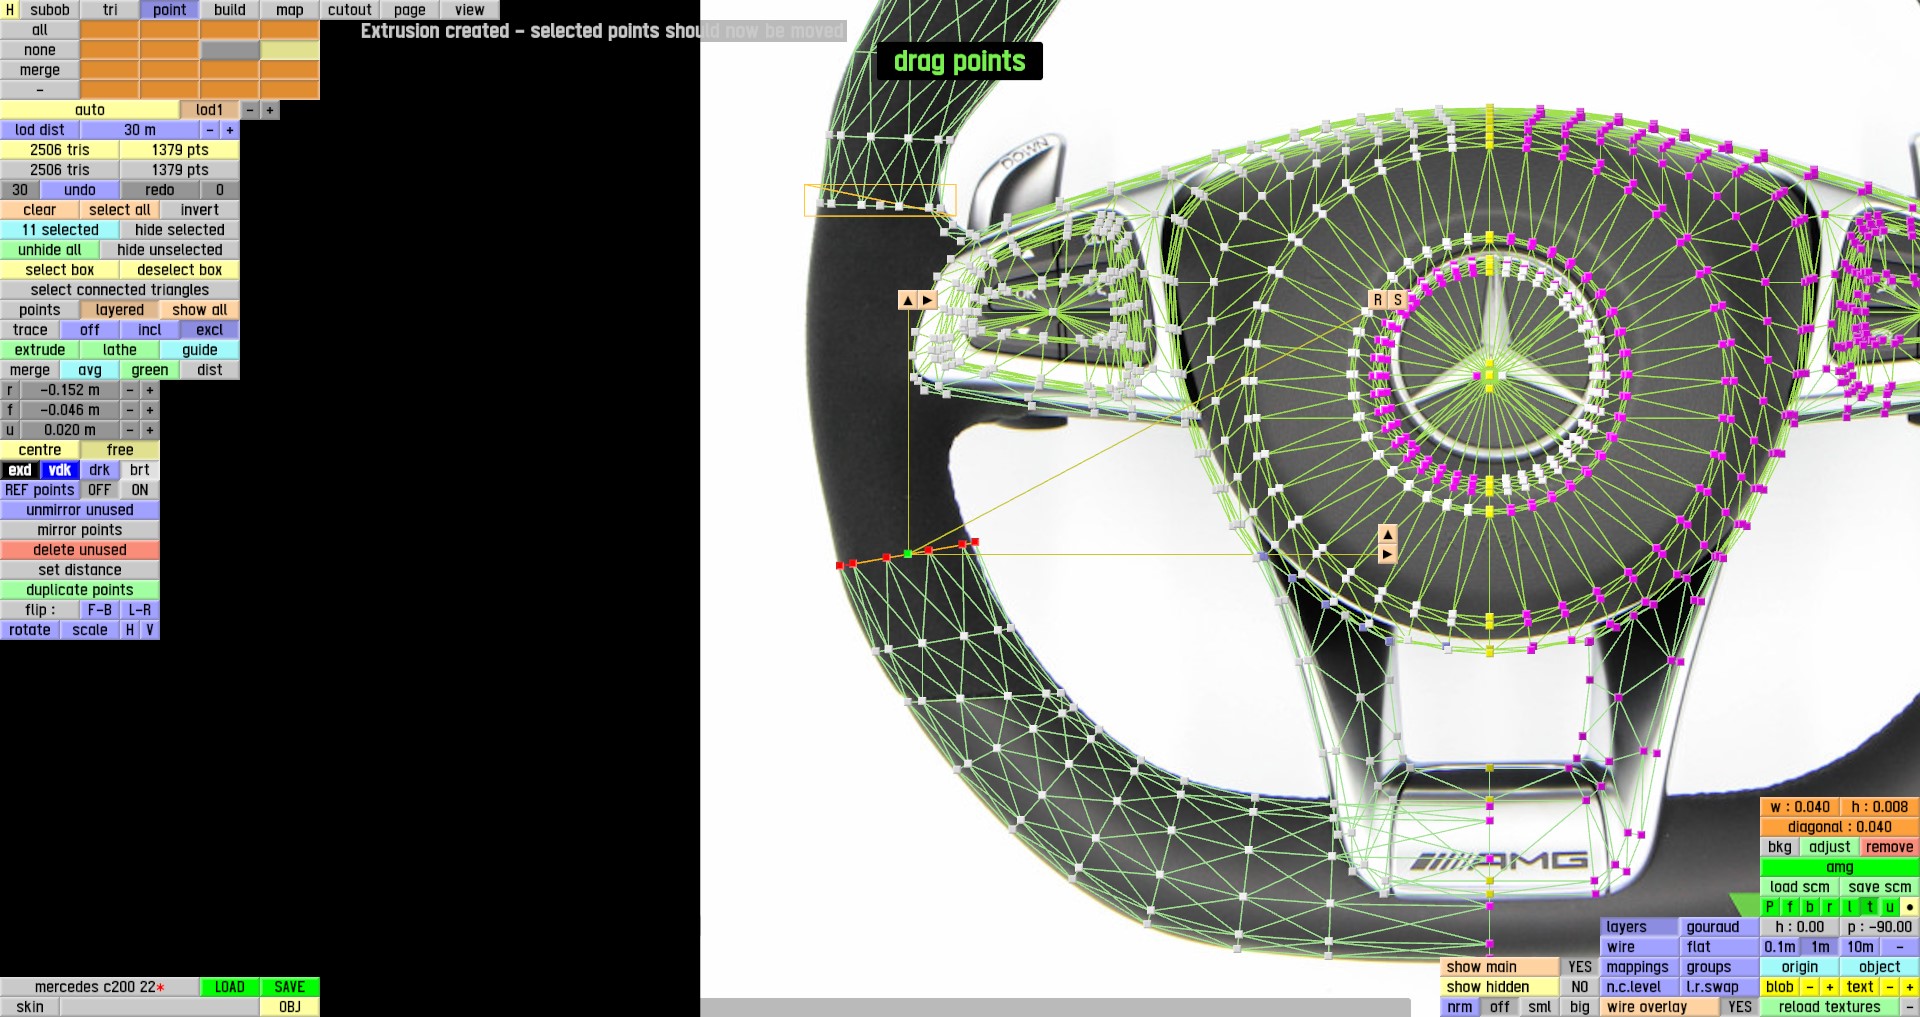Turn REF points OFF
The image size is (1920, 1017).
click(100, 490)
